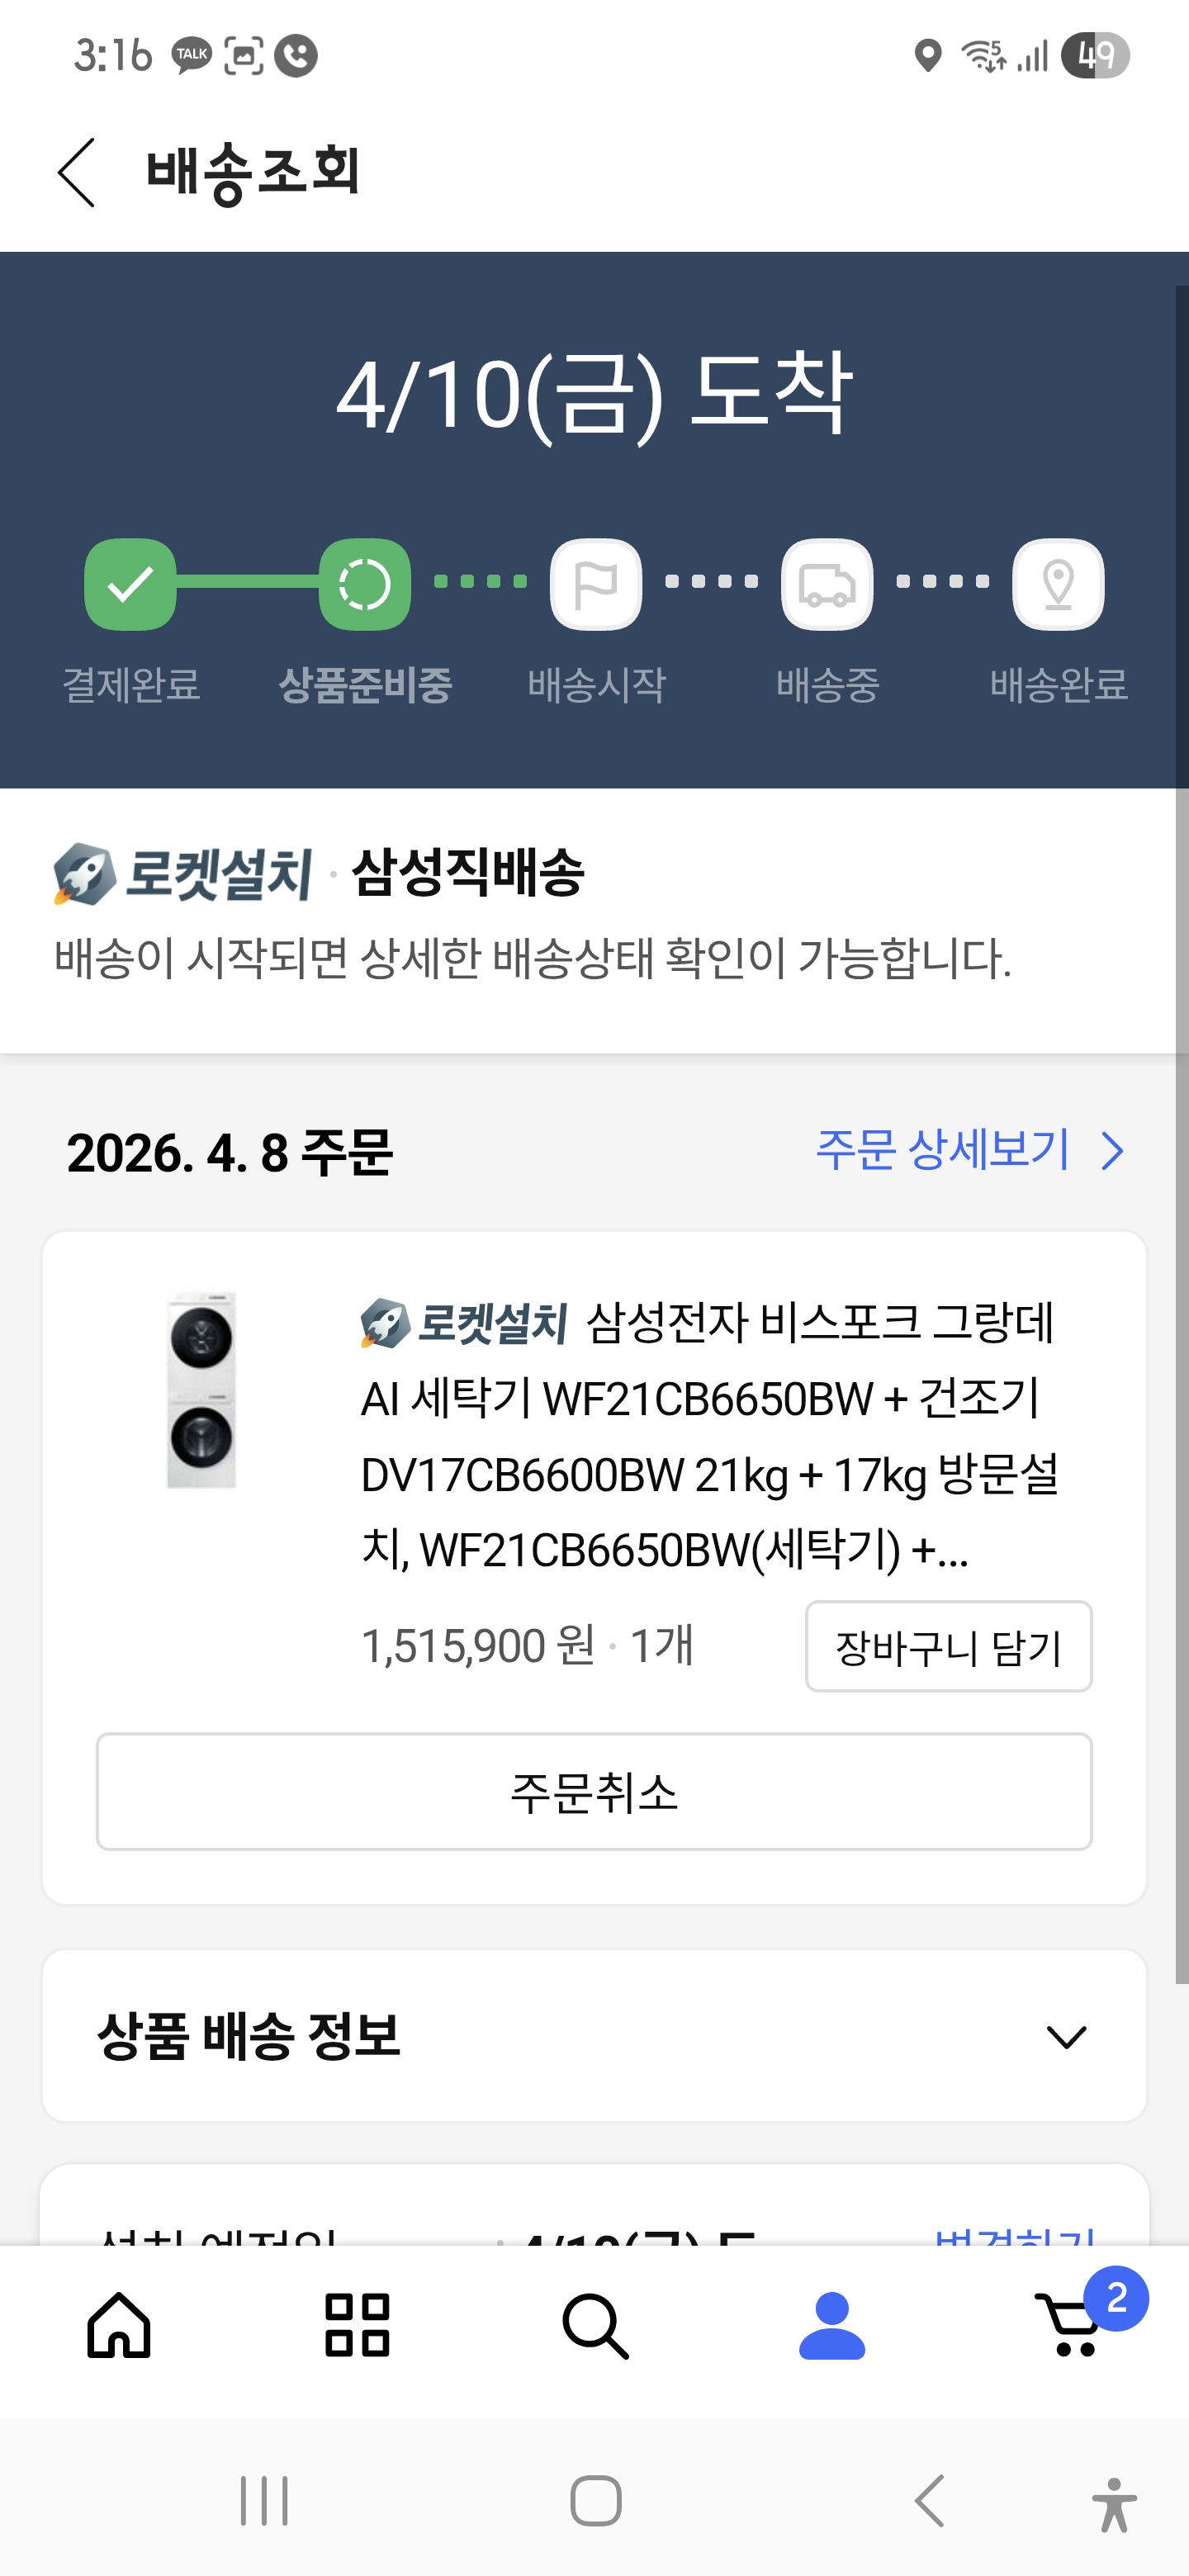Expand the 상품 배송 정보 section
This screenshot has width=1189, height=2576.
tap(1066, 2036)
